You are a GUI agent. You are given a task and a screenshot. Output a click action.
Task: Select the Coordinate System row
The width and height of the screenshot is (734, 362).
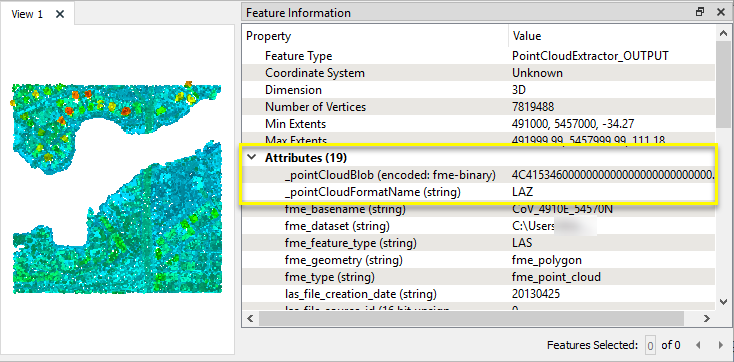pyautogui.click(x=479, y=73)
